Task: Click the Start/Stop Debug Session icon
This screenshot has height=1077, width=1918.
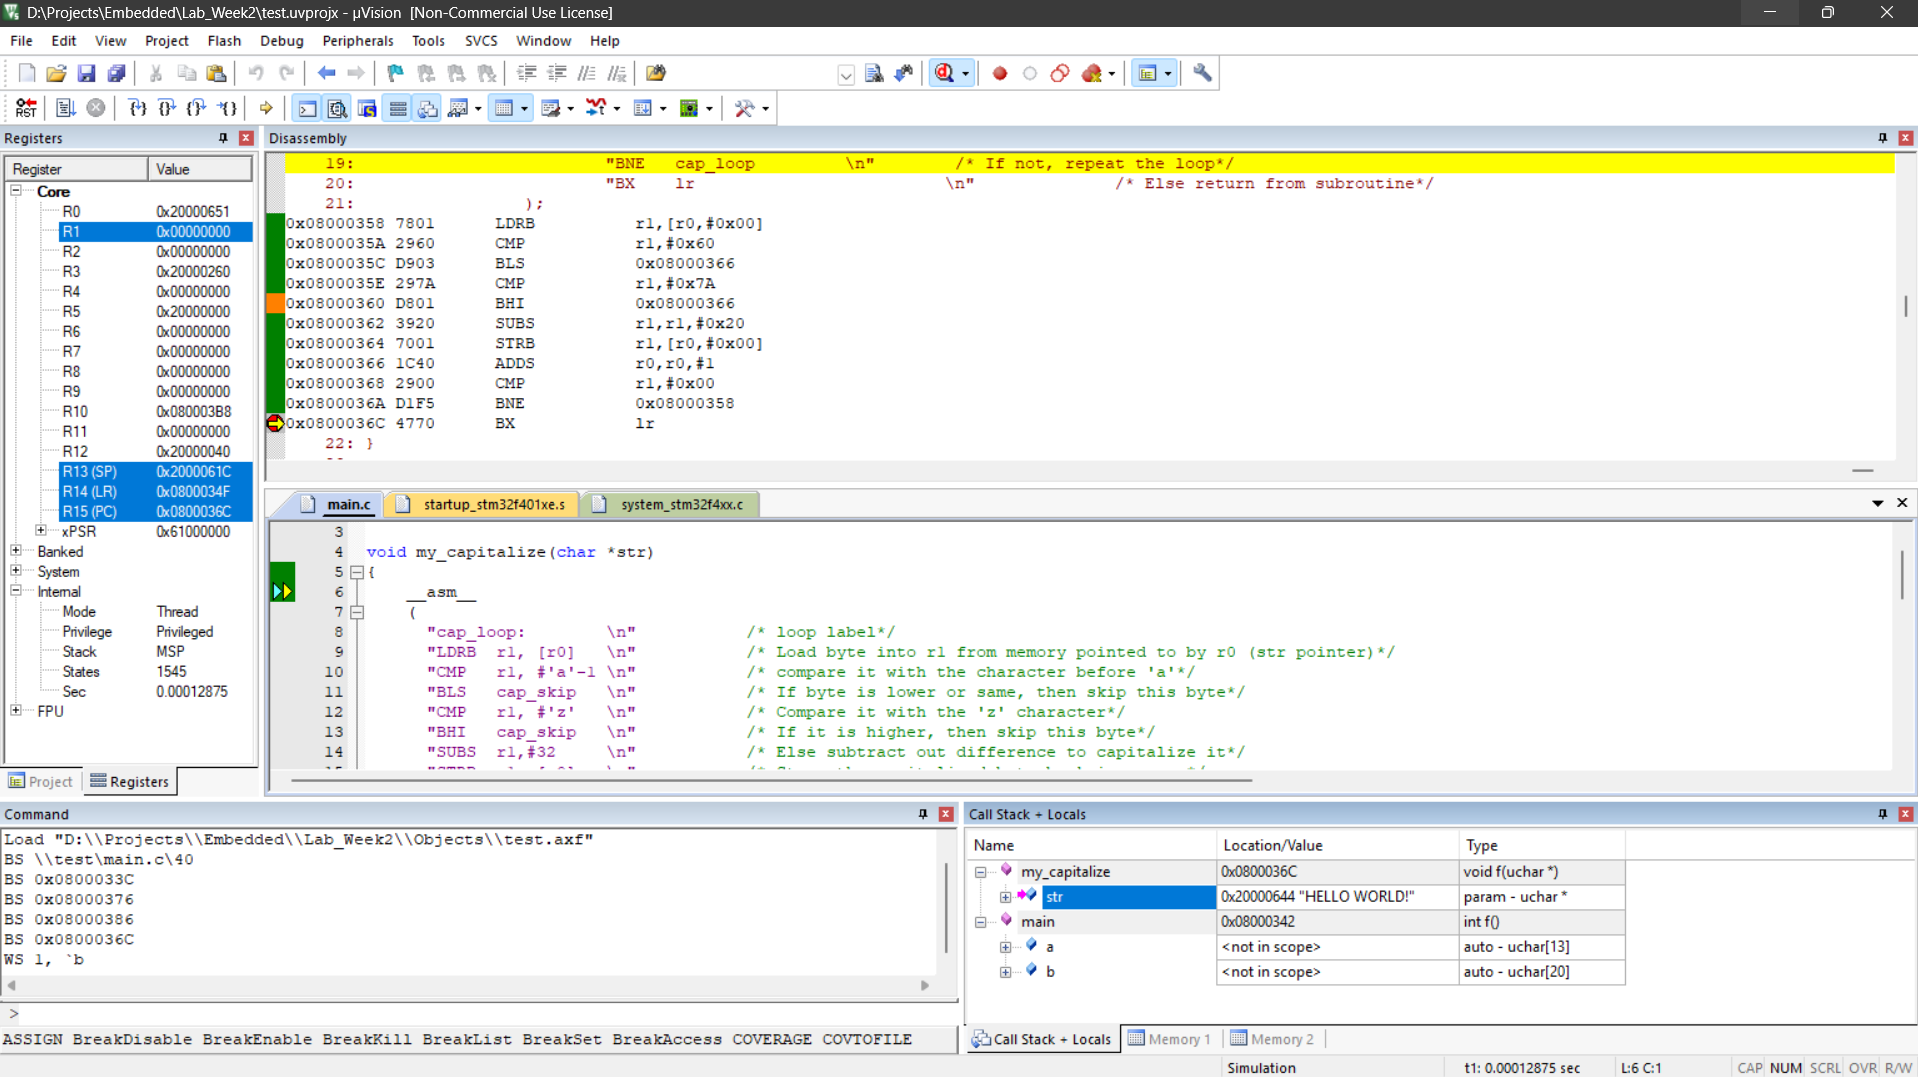Action: click(945, 73)
